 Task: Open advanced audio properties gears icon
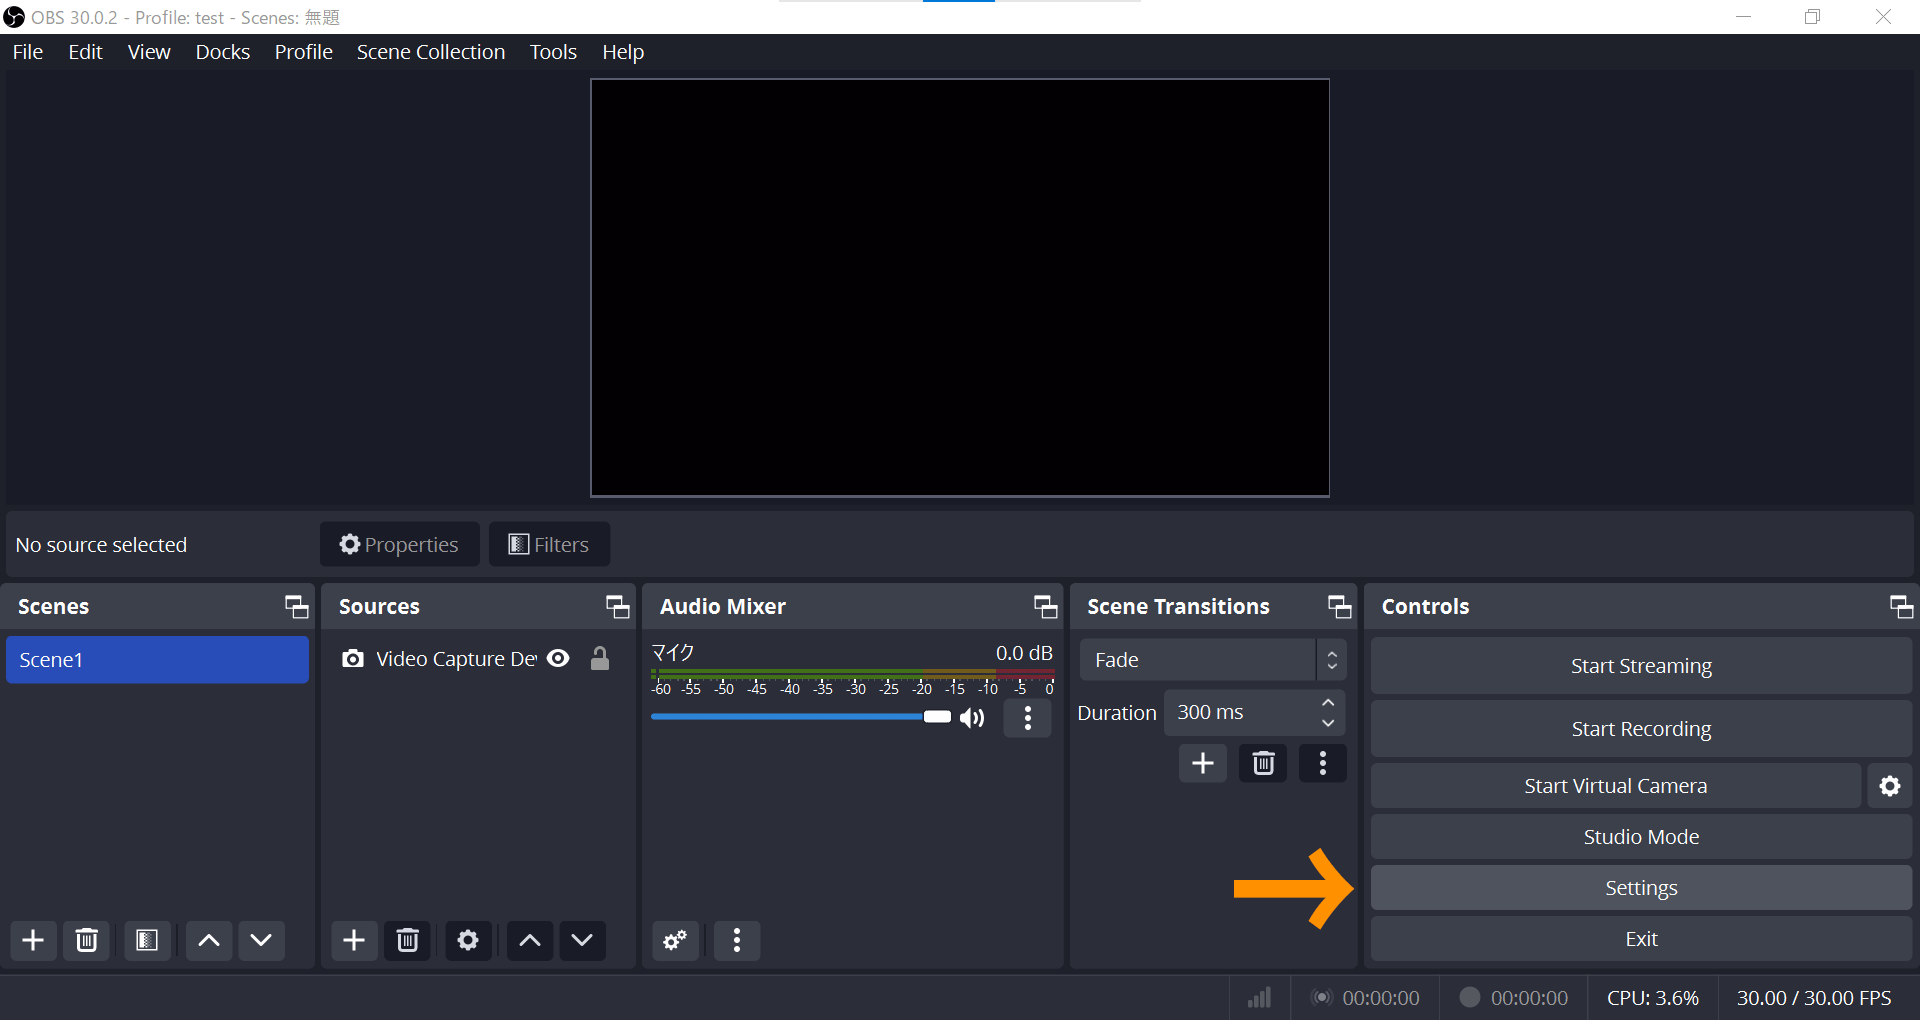675,940
